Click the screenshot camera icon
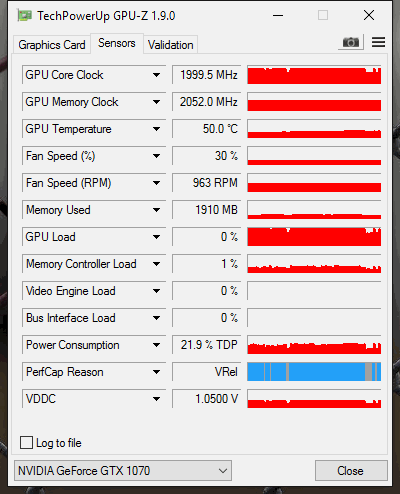The height and width of the screenshot is (494, 400). pos(351,42)
